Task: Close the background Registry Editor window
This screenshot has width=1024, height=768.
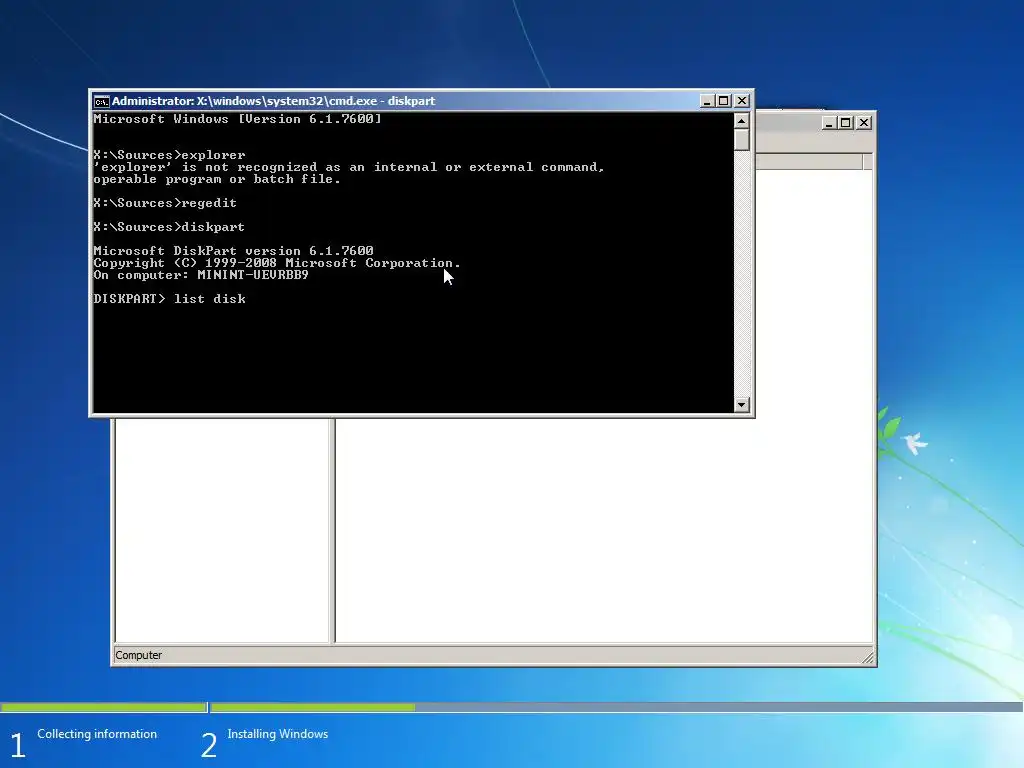Action: point(863,123)
